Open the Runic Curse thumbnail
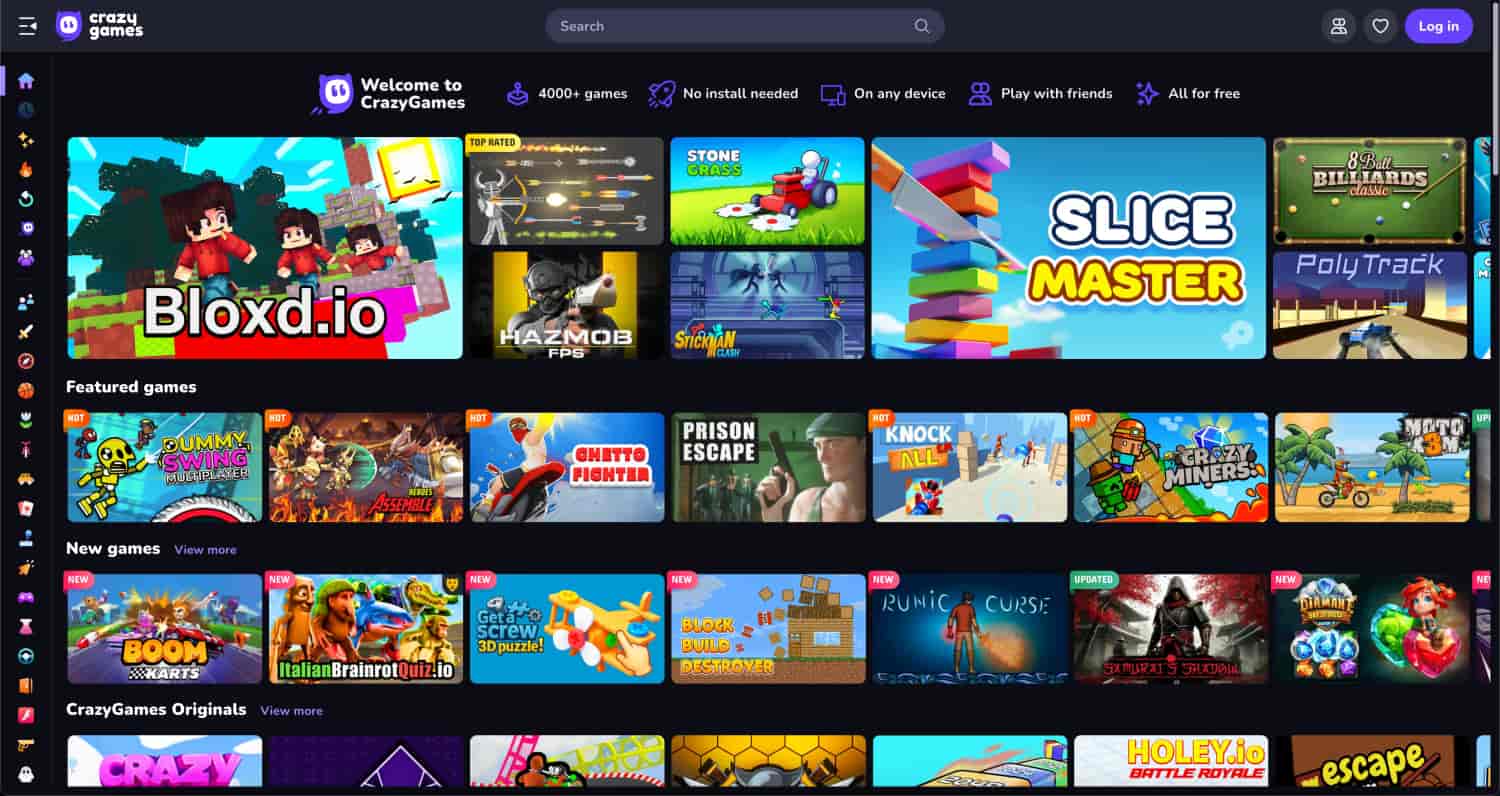Image resolution: width=1500 pixels, height=796 pixels. point(970,628)
